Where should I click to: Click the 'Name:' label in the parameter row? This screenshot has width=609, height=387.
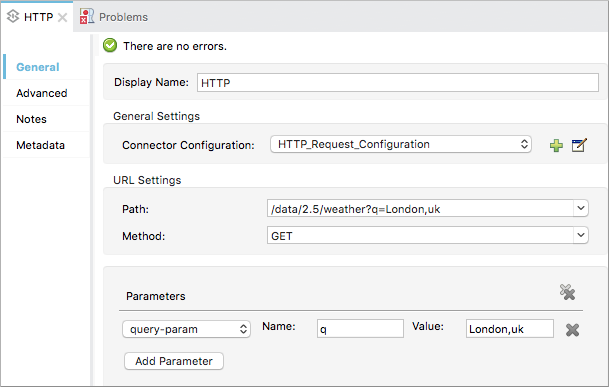[279, 326]
